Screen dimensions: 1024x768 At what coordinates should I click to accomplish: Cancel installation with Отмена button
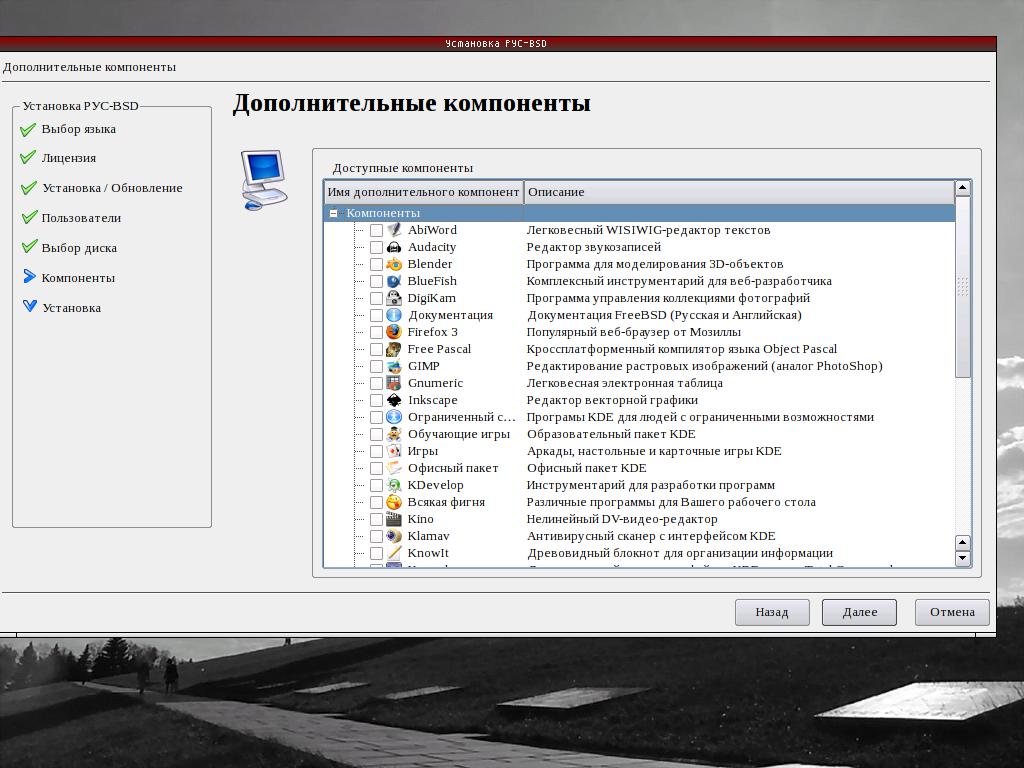coord(952,613)
